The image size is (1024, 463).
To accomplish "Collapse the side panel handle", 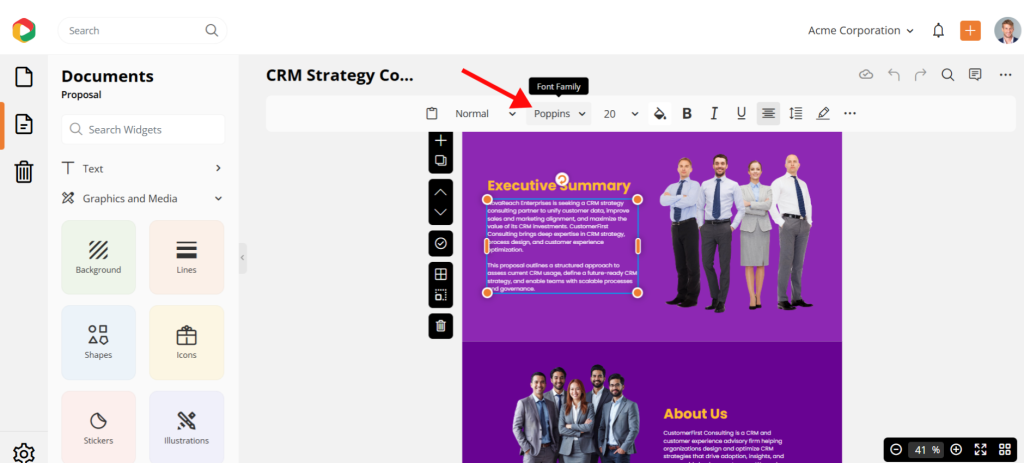I will click(242, 258).
